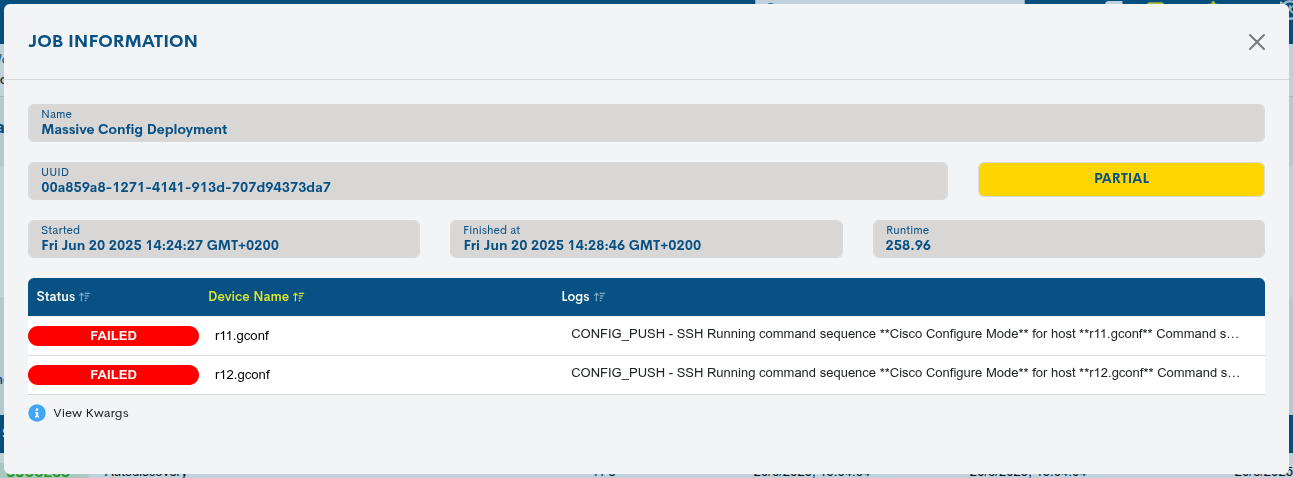Image resolution: width=1293 pixels, height=478 pixels.
Task: Click the Started timestamp field
Action: [224, 239]
